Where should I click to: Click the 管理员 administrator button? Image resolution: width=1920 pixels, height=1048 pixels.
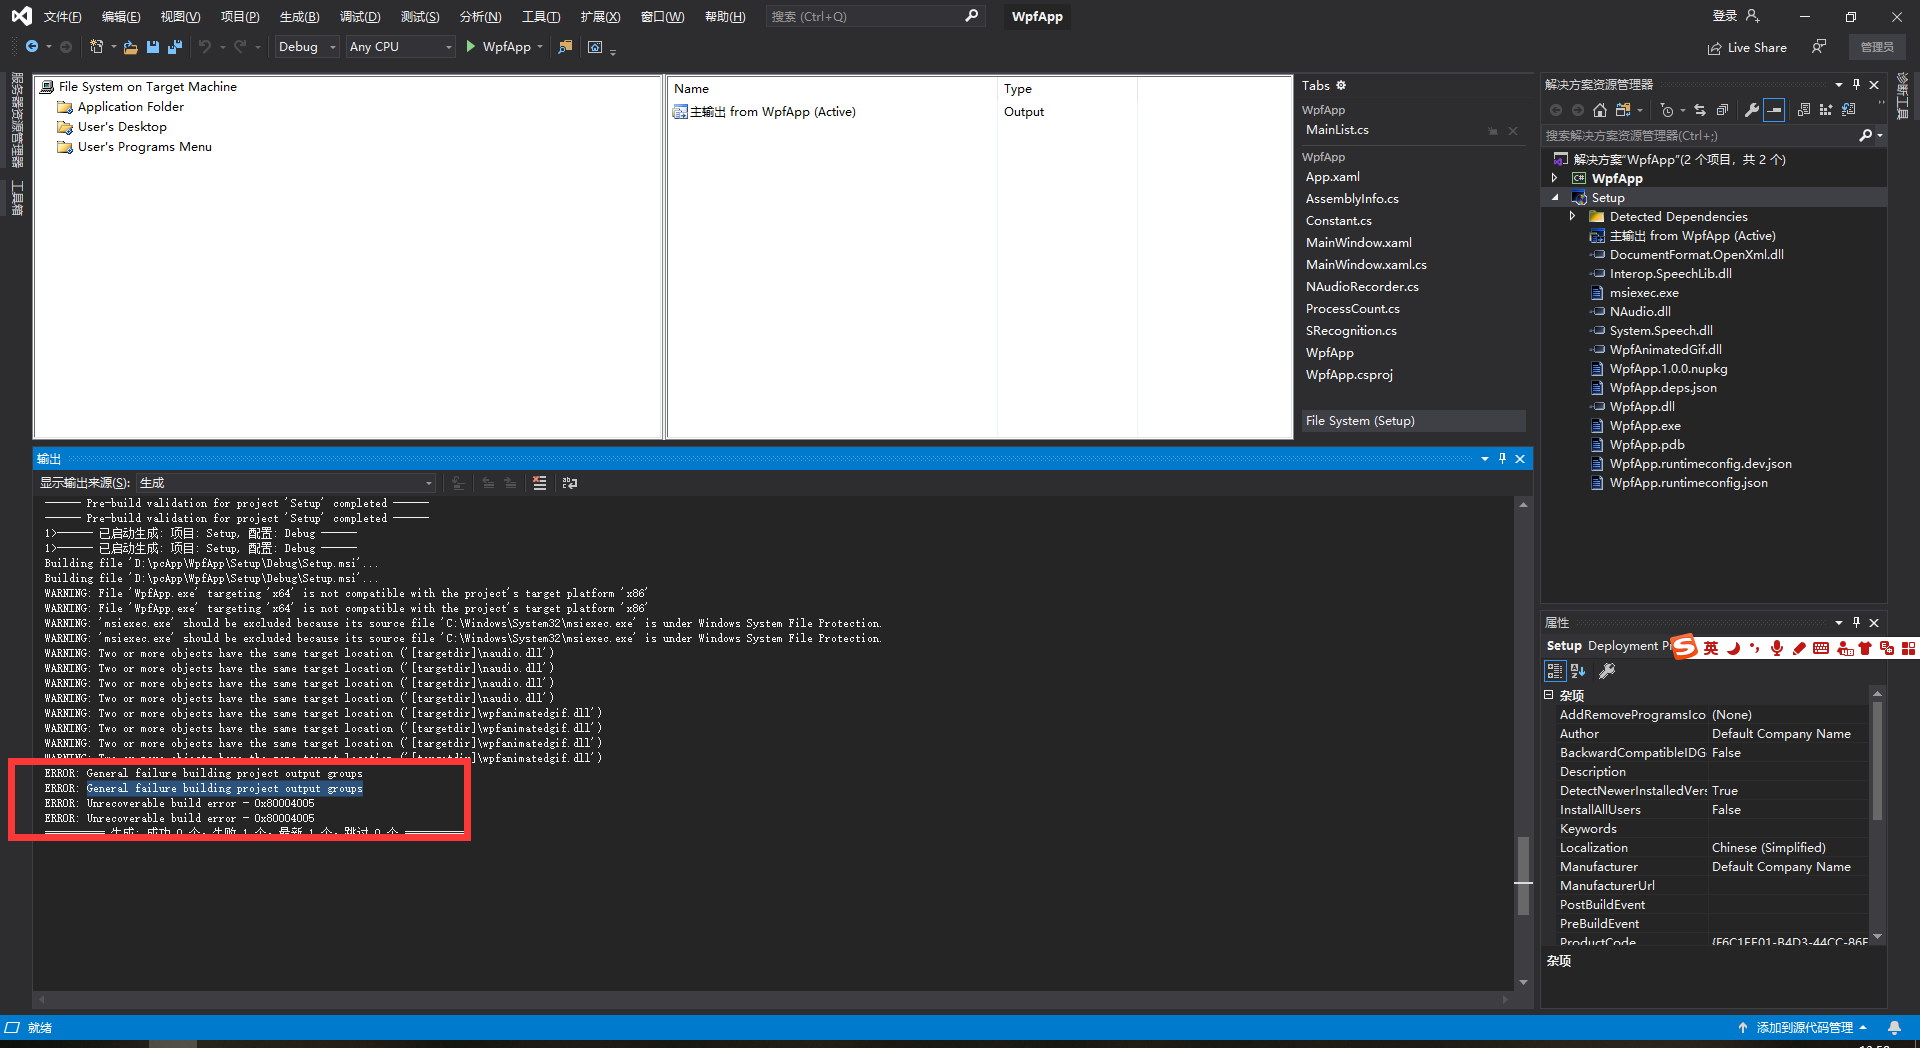tap(1877, 47)
